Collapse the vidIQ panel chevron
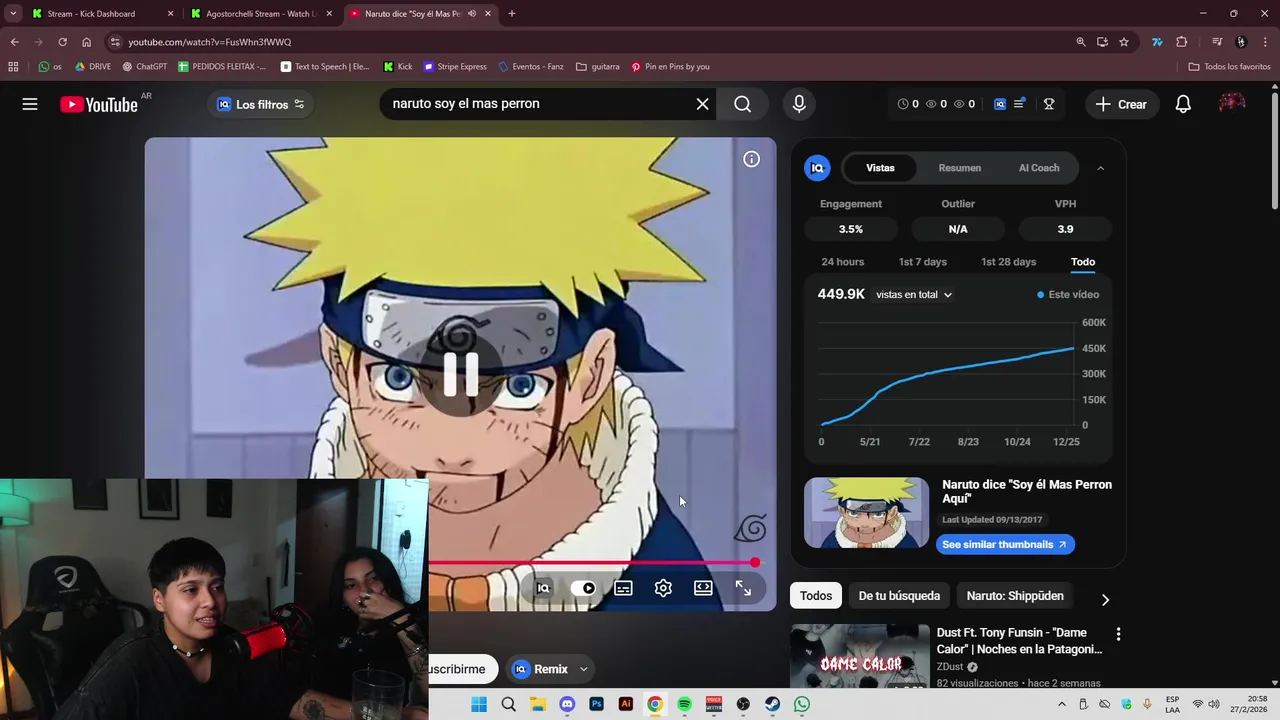 pos(1100,168)
